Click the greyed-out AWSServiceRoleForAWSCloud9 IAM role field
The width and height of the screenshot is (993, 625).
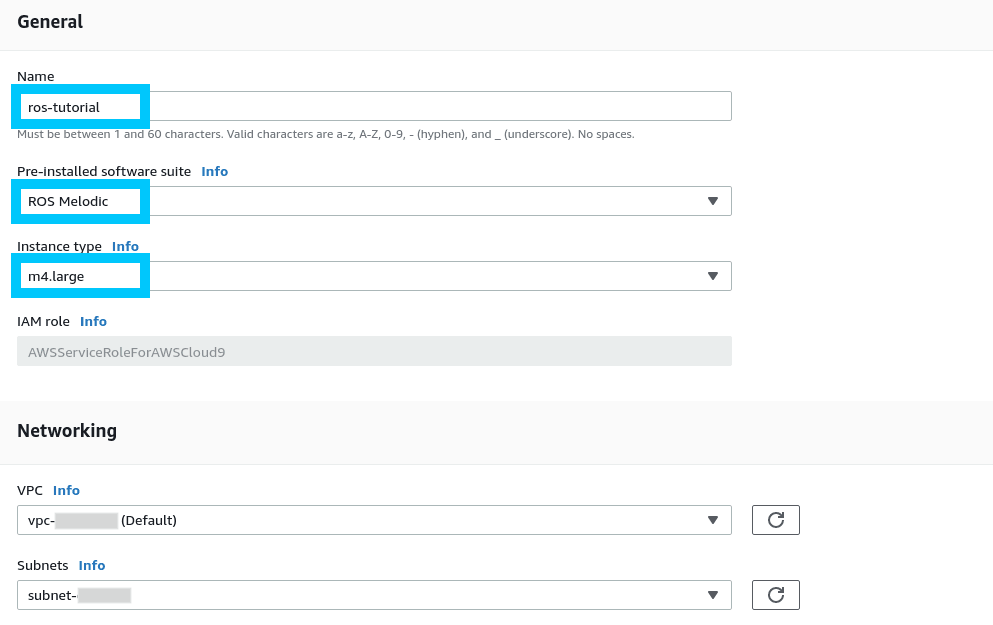pos(374,351)
